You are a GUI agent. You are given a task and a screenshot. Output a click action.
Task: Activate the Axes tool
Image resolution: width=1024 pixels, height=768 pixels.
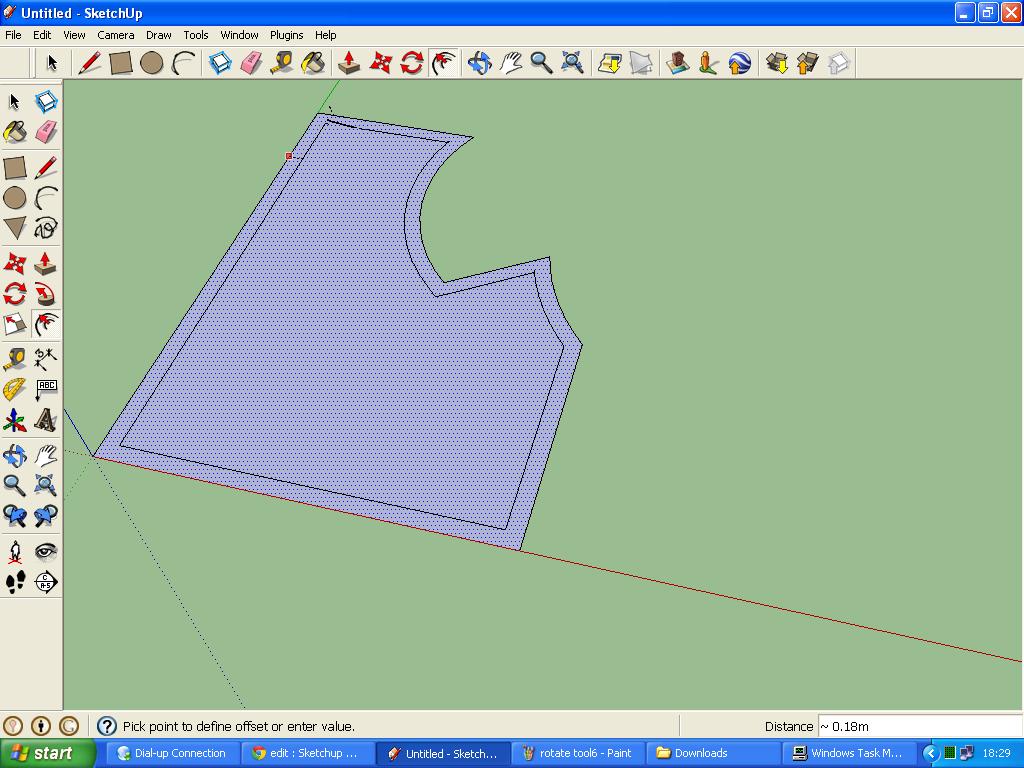tap(15, 420)
